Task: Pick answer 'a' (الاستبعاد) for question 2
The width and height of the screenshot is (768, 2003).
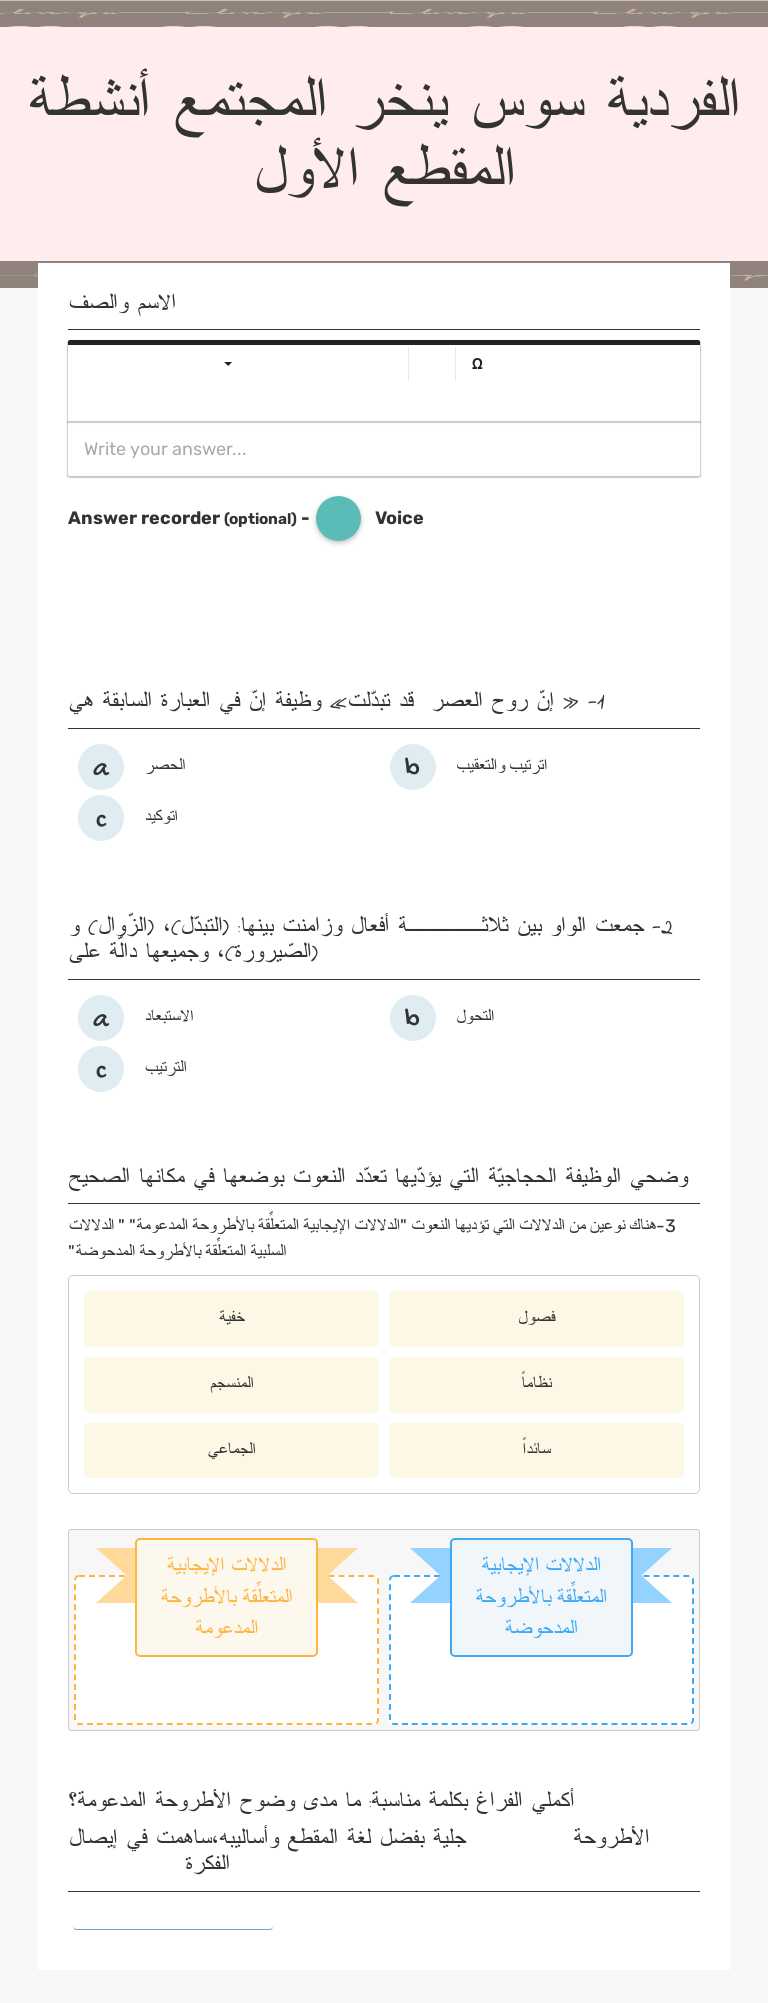Action: coord(100,1018)
